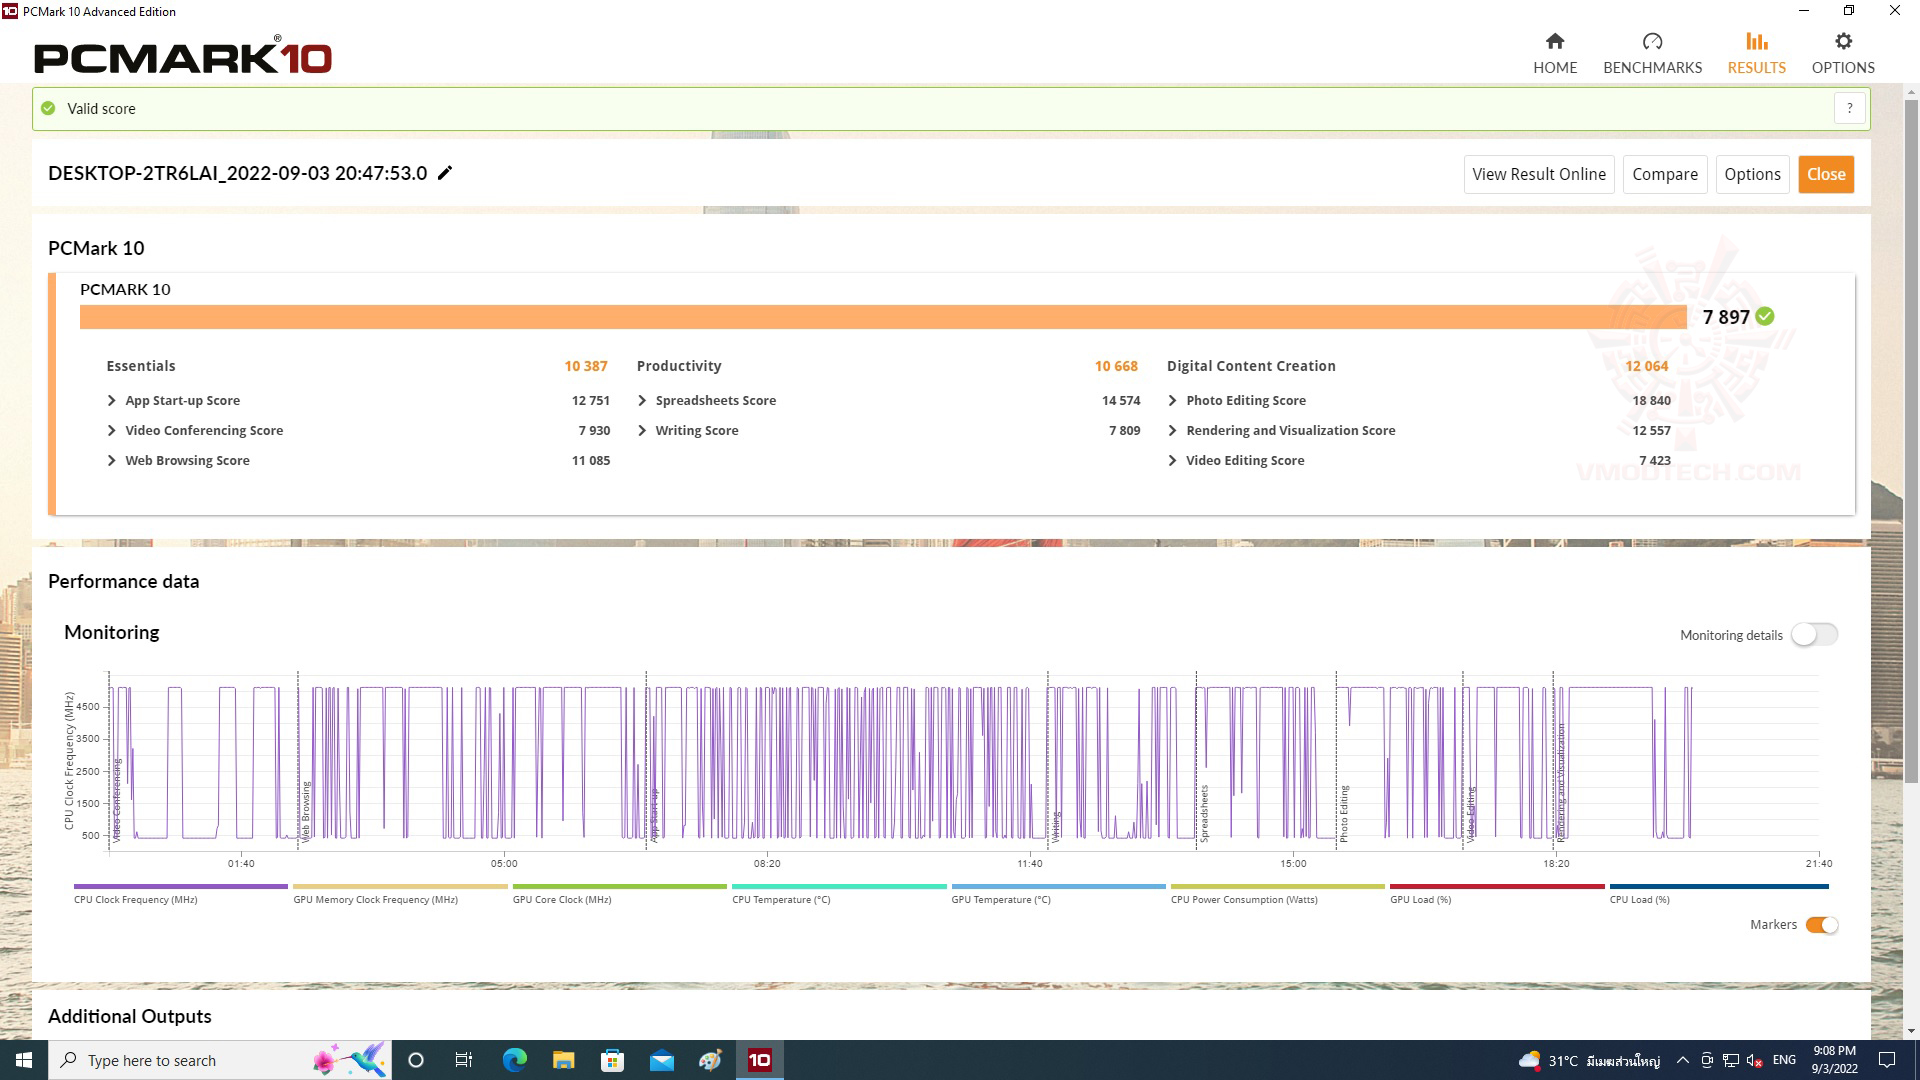Viewport: 1920px width, 1080px height.
Task: Click the Compare button
Action: pyautogui.click(x=1664, y=174)
